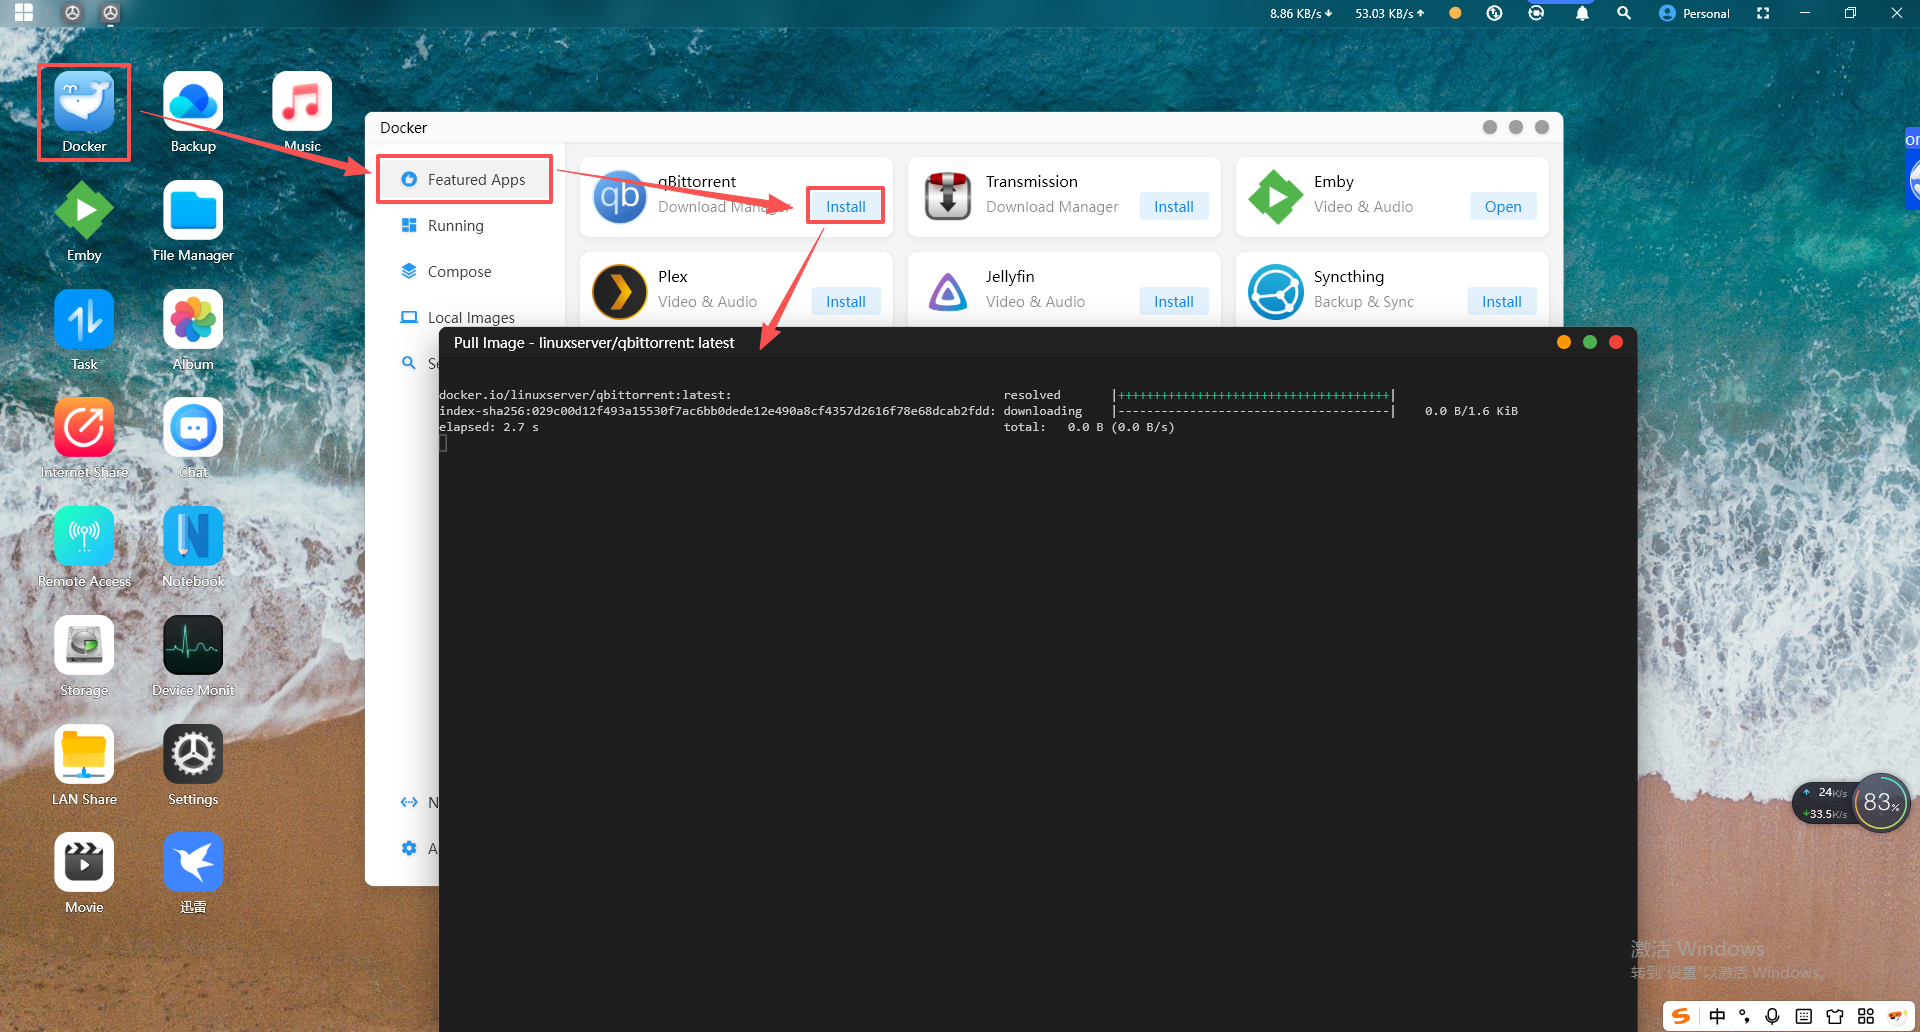Viewport: 1920px width, 1032px height.
Task: Click the 'resolved' status in pull log
Action: tap(1032, 395)
